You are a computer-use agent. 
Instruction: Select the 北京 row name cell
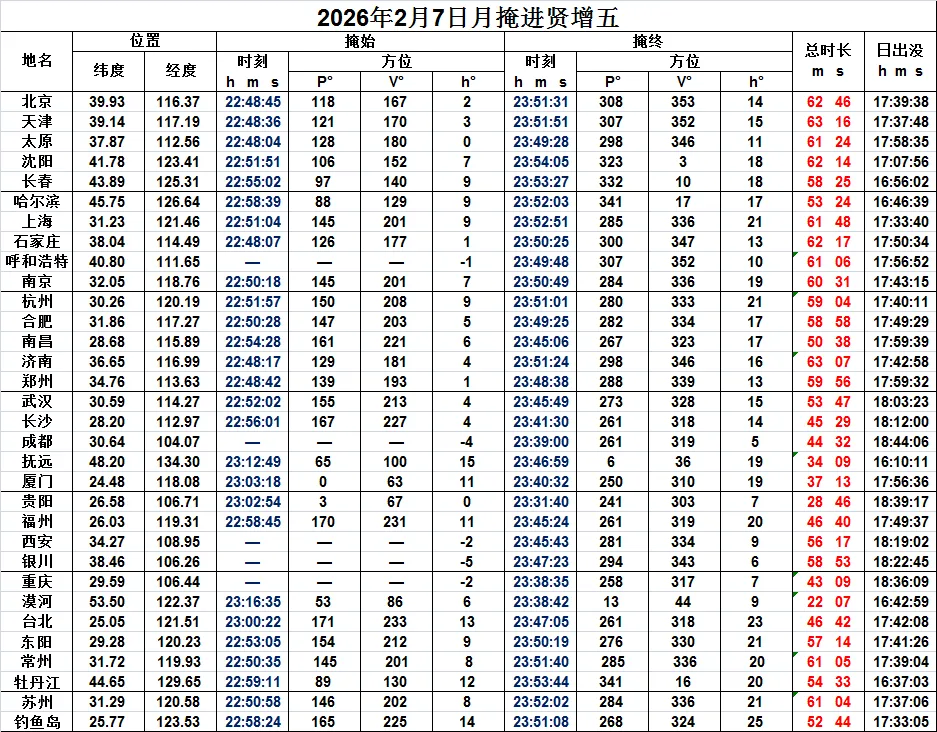36,102
